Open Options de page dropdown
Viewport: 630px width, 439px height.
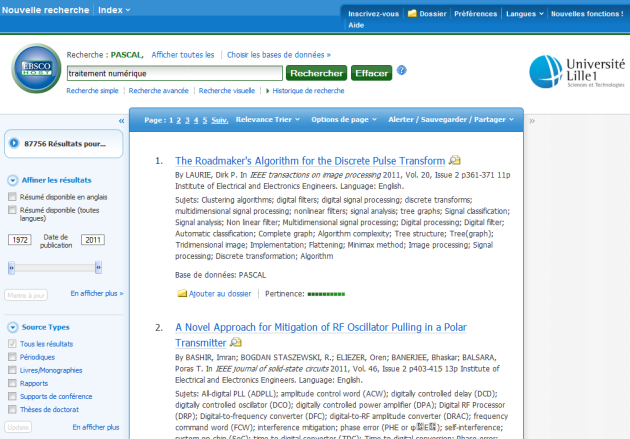[344, 119]
